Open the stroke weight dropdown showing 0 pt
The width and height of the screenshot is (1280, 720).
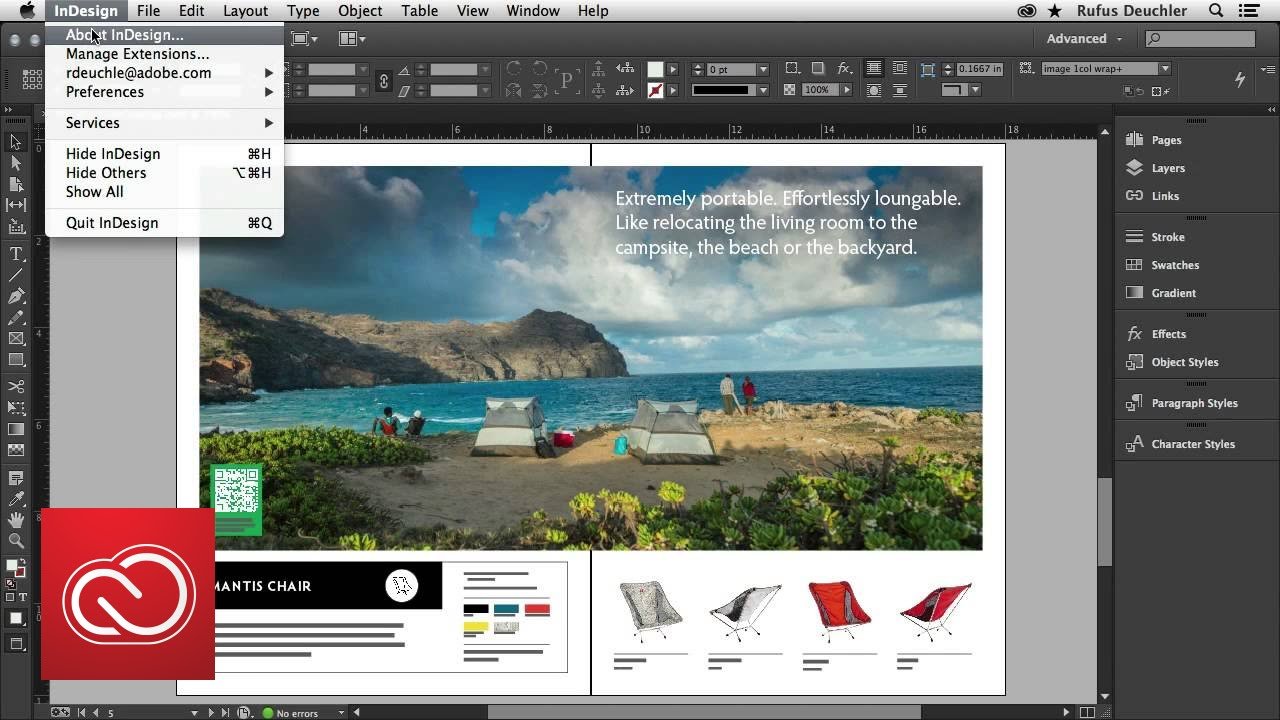click(x=763, y=70)
